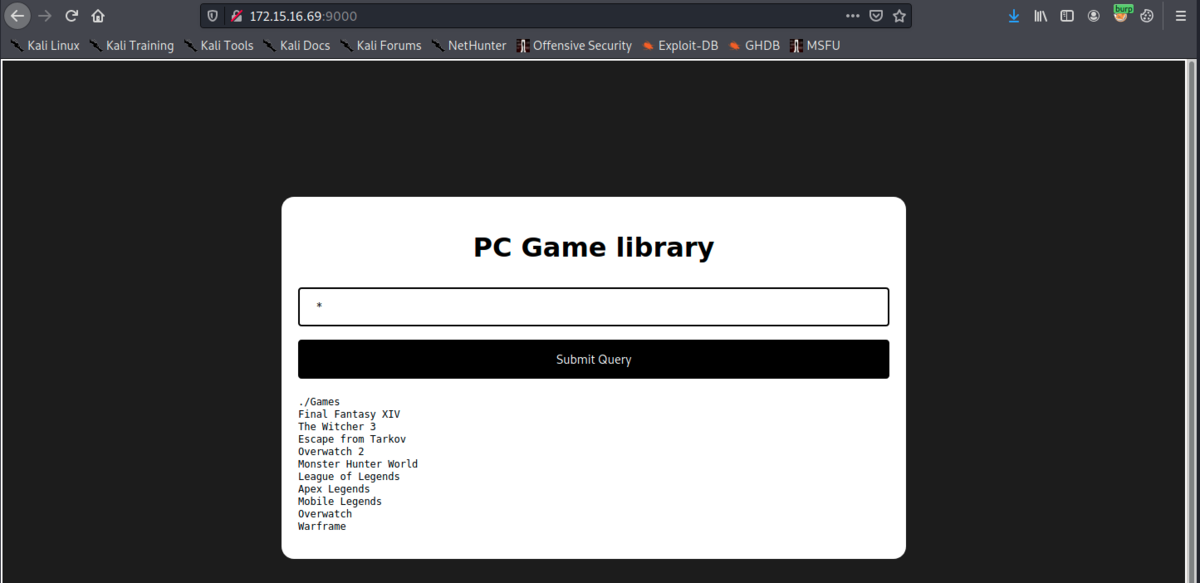Click the Submit Query button
Viewport: 1200px width, 583px height.
coord(593,359)
